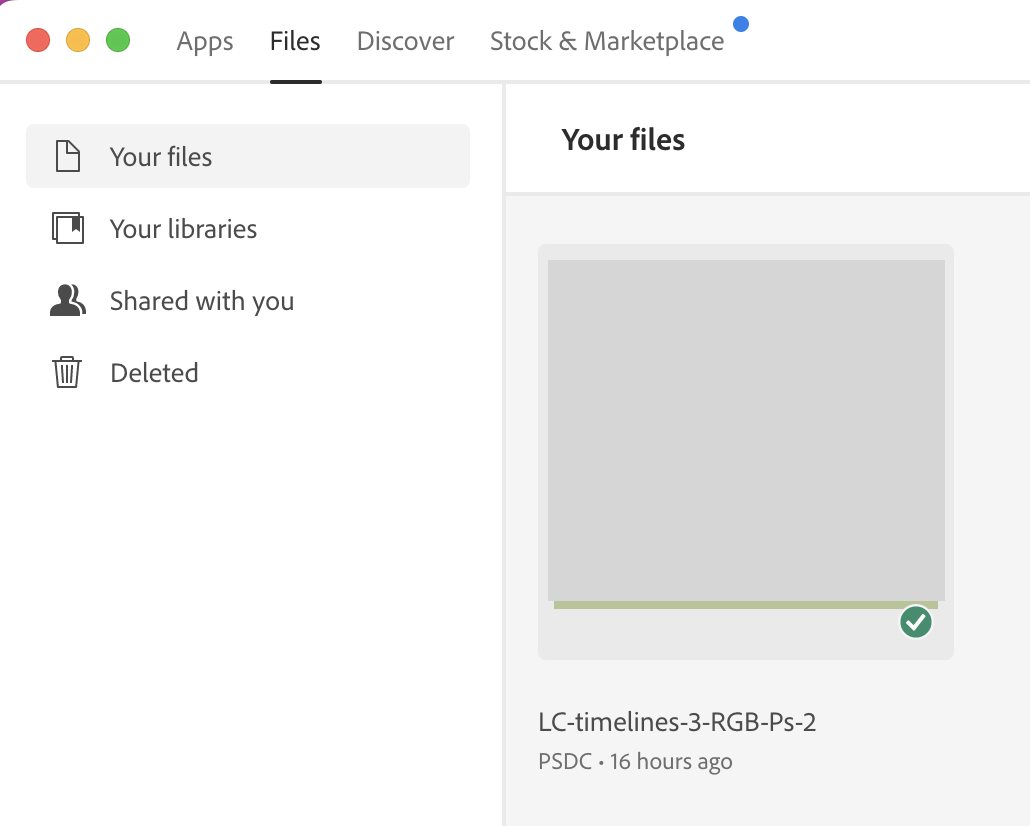This screenshot has height=826, width=1030.
Task: Click the blue notification dot indicator
Action: tap(741, 24)
